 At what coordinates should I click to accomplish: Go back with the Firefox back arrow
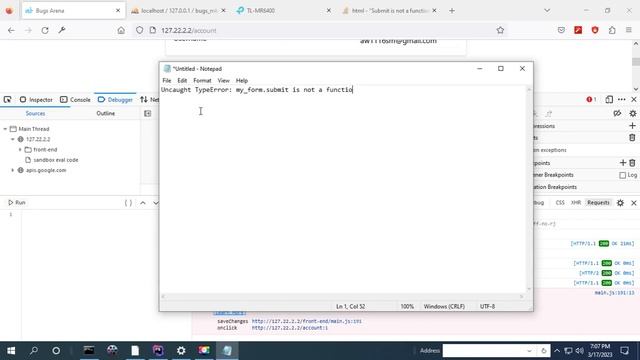[11, 30]
